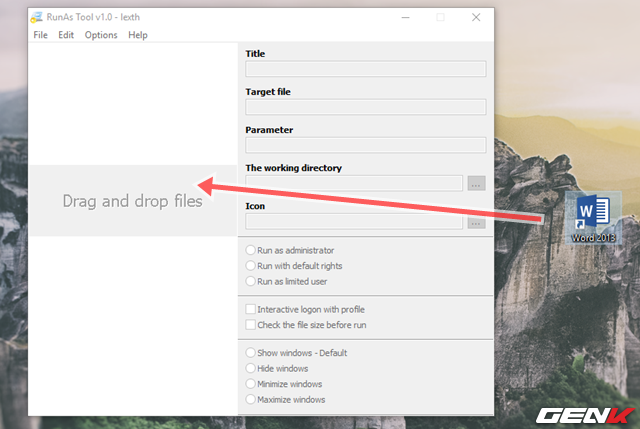Click the Title input field
Screen dimensions: 640x429
[365, 70]
